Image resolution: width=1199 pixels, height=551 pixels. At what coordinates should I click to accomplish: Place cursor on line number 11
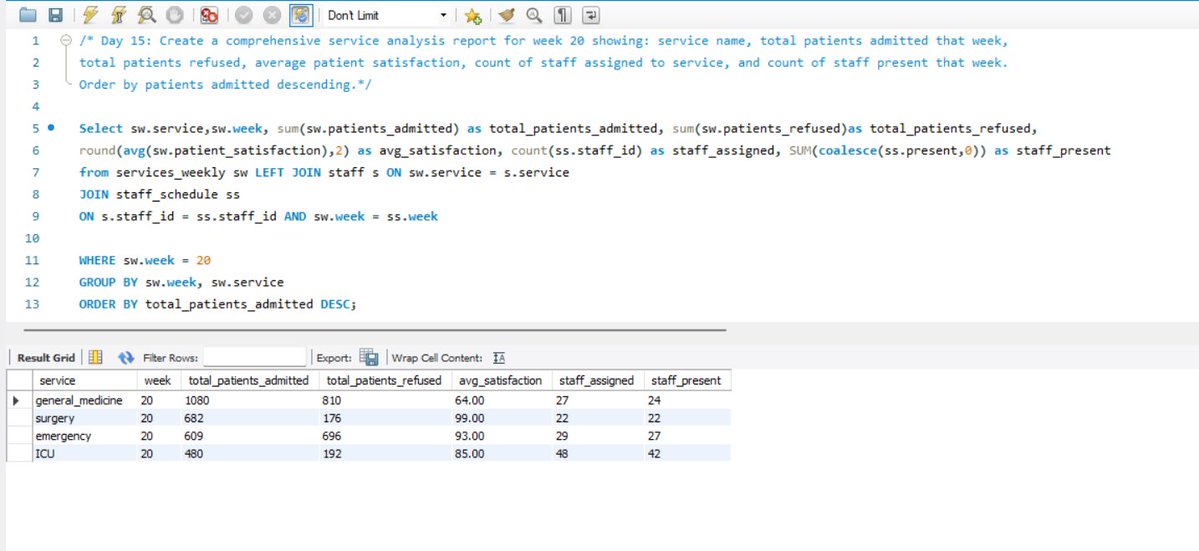(32, 260)
